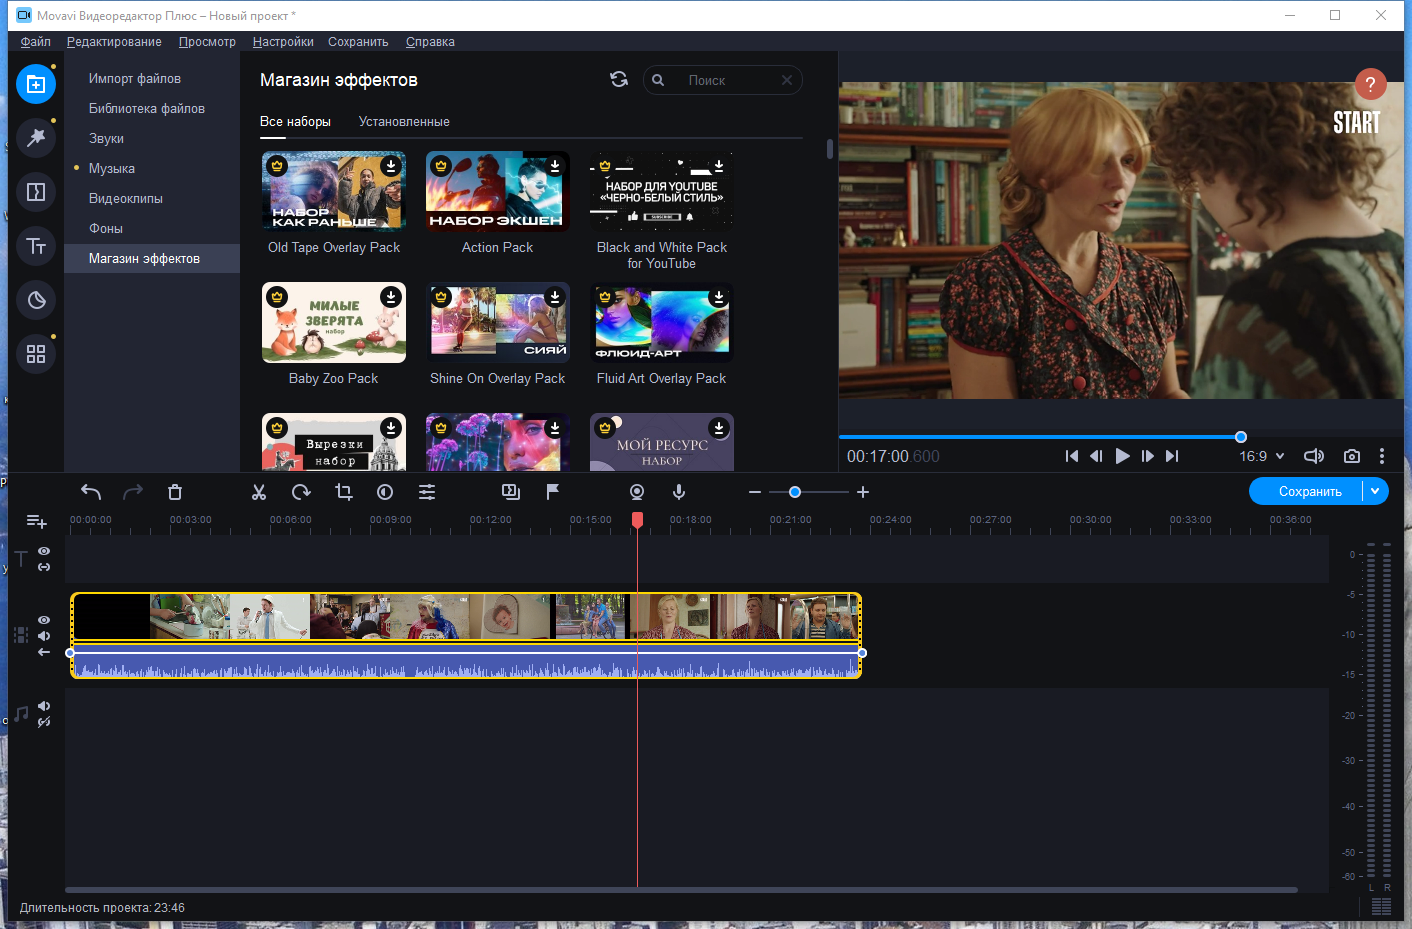The width and height of the screenshot is (1412, 929).
Task: Click the player progress bar handle
Action: 1241,437
